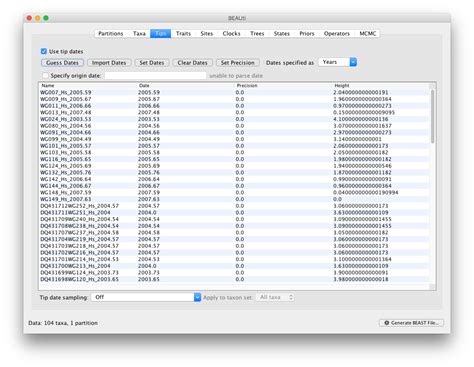Go to the Trees tab
The image size is (474, 367).
click(257, 33)
